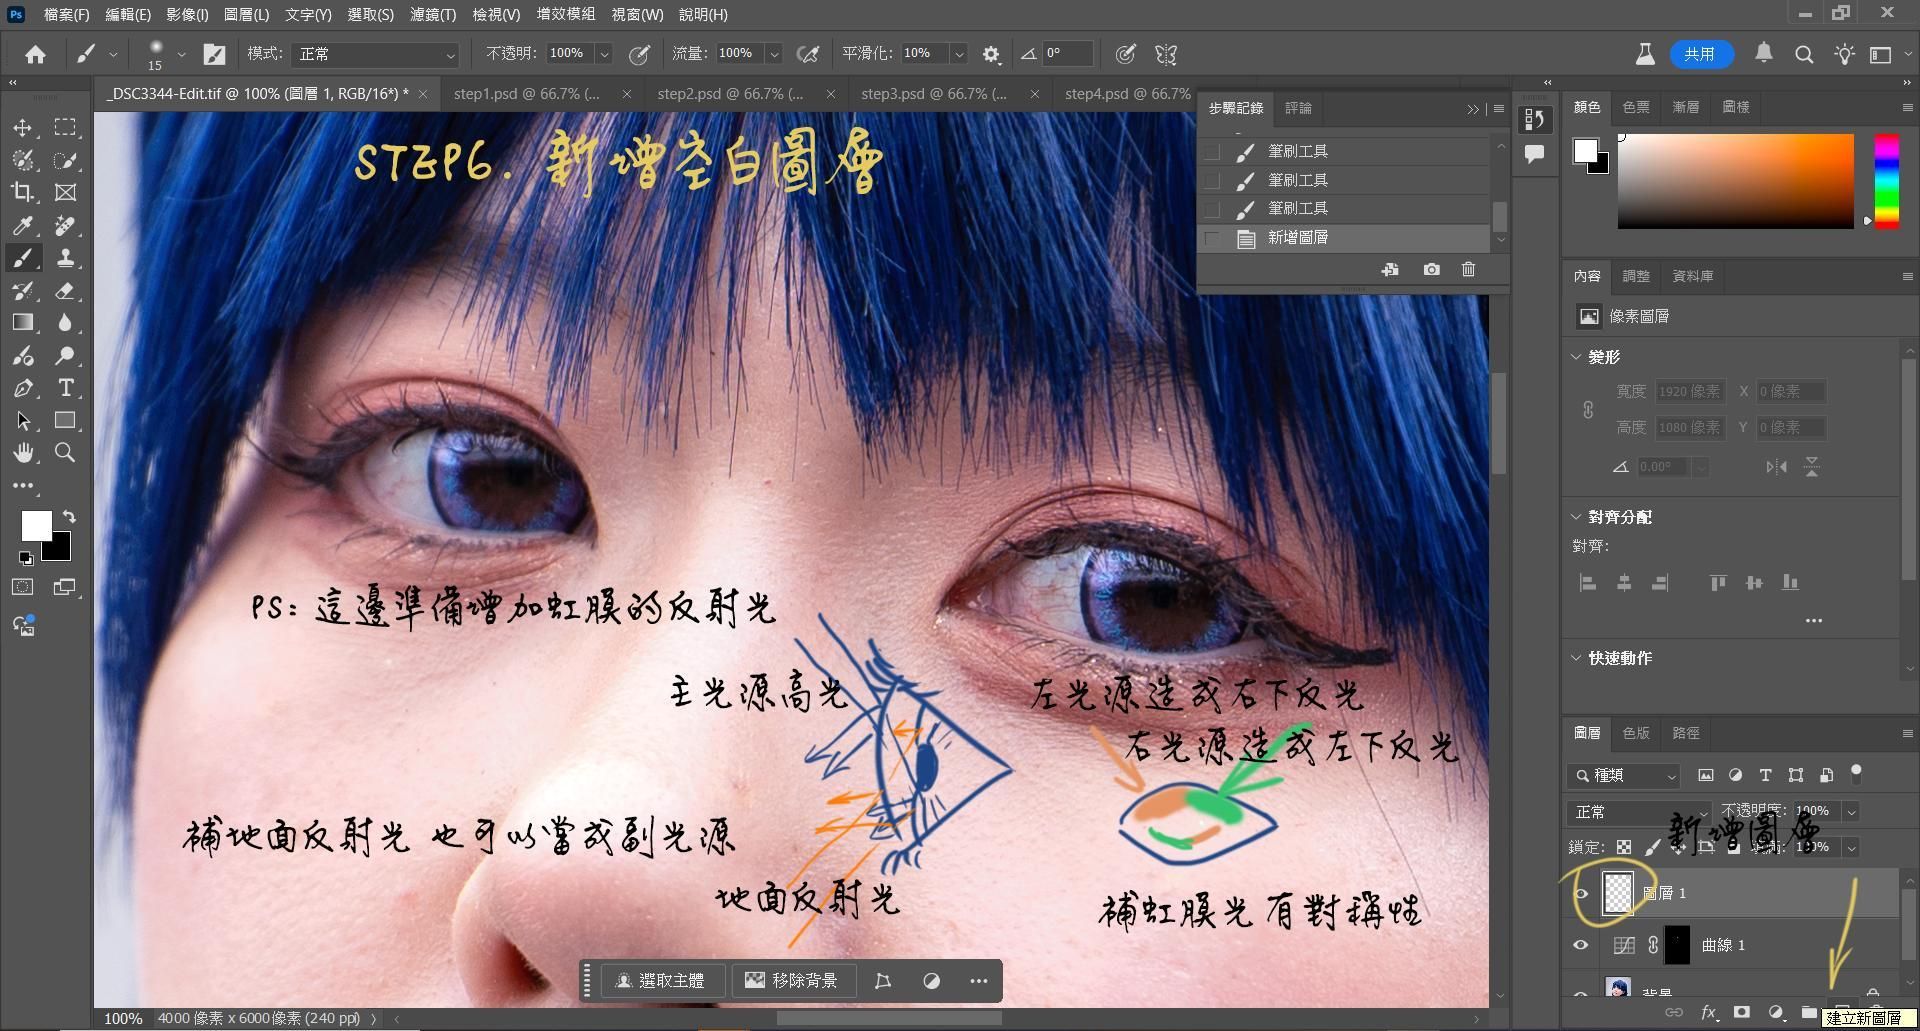Viewport: 1920px width, 1031px height.
Task: Toggle visibility of 曲線 1 layer
Action: pyautogui.click(x=1581, y=945)
